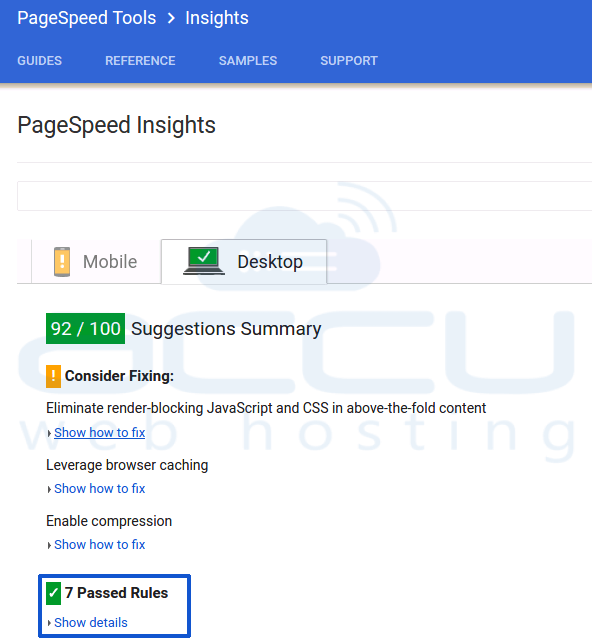Click the 7 Passed Rules label
This screenshot has height=644, width=592.
[116, 593]
